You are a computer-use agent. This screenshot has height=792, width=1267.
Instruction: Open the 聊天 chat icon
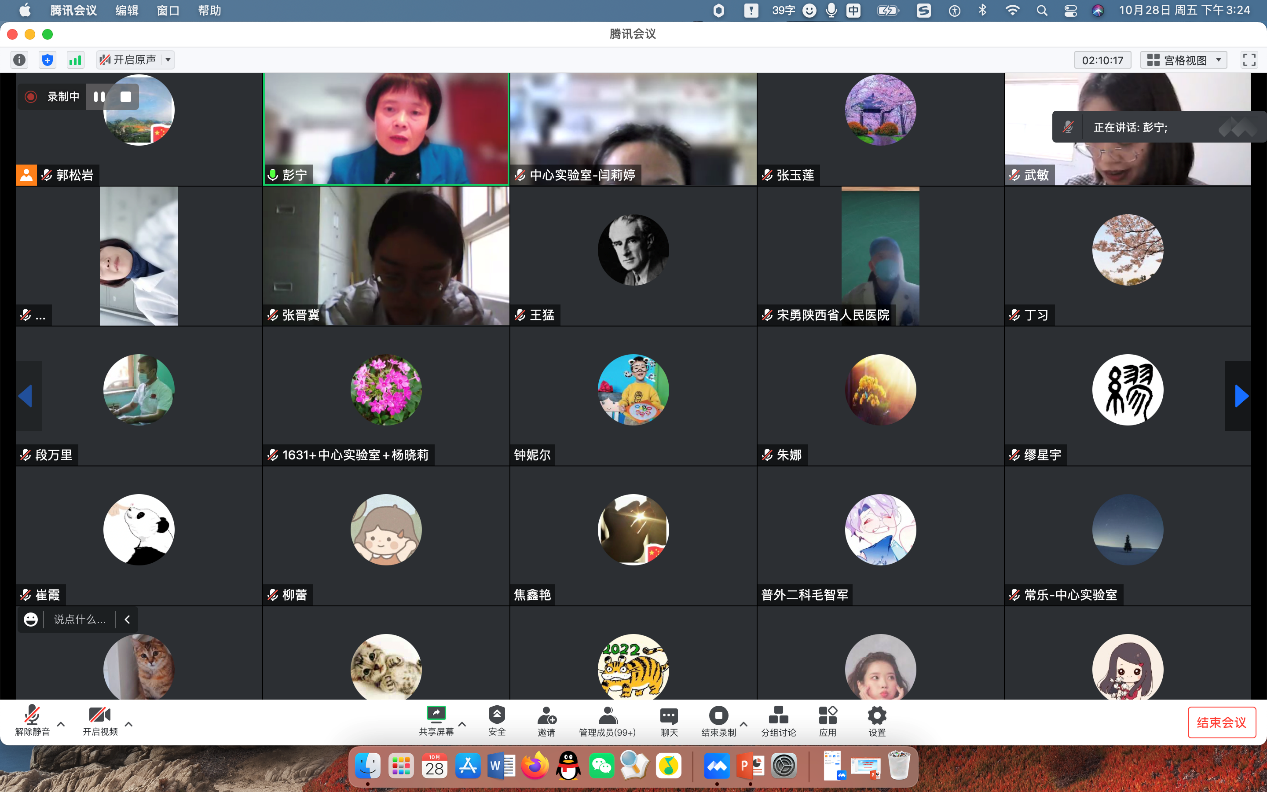(669, 715)
